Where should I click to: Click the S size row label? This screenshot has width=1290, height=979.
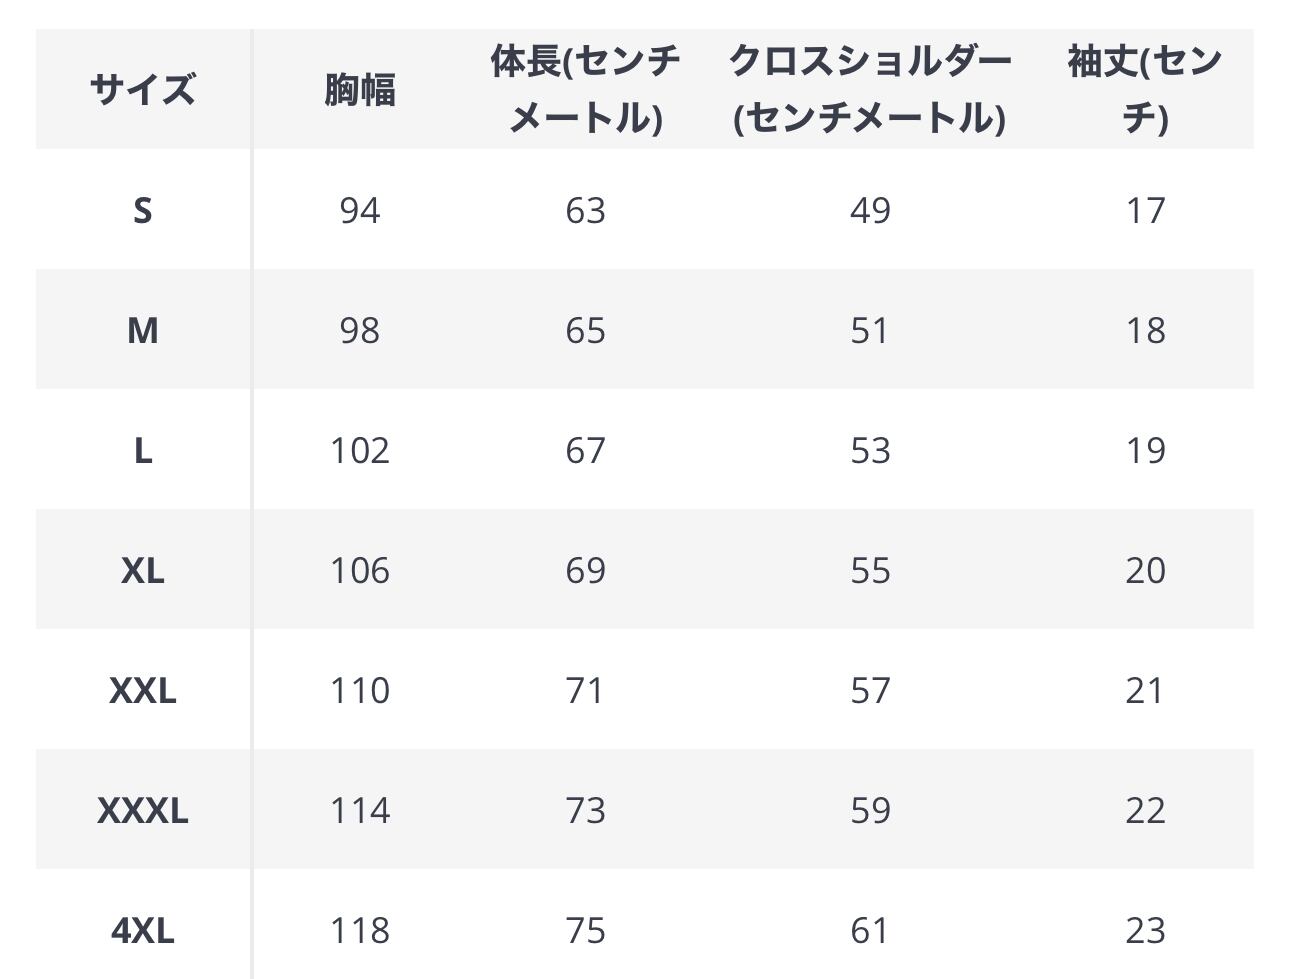point(142,210)
